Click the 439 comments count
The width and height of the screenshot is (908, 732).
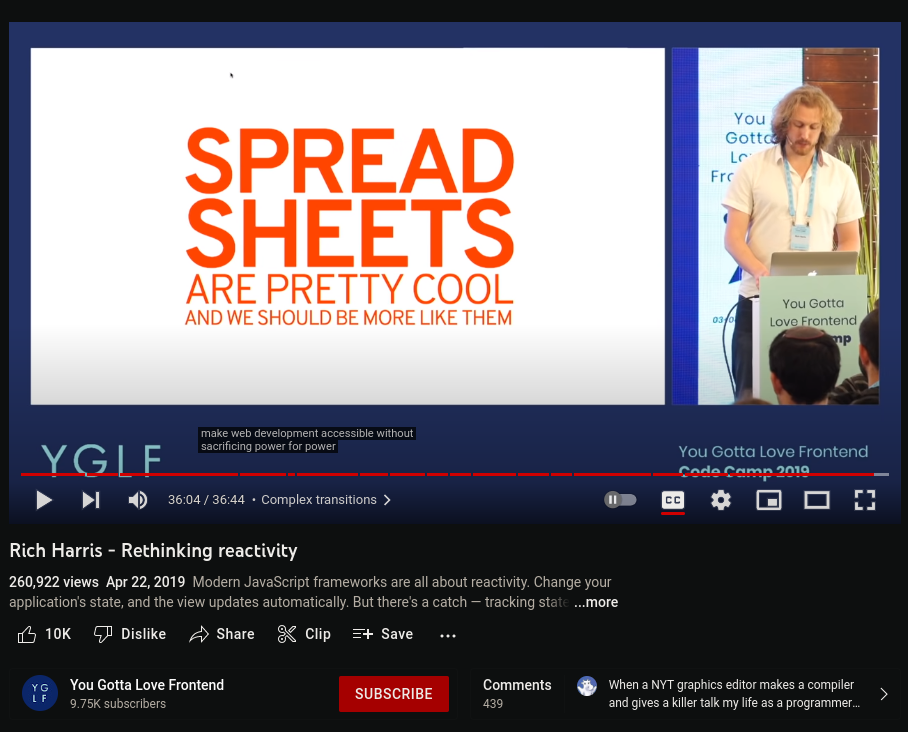(x=493, y=704)
